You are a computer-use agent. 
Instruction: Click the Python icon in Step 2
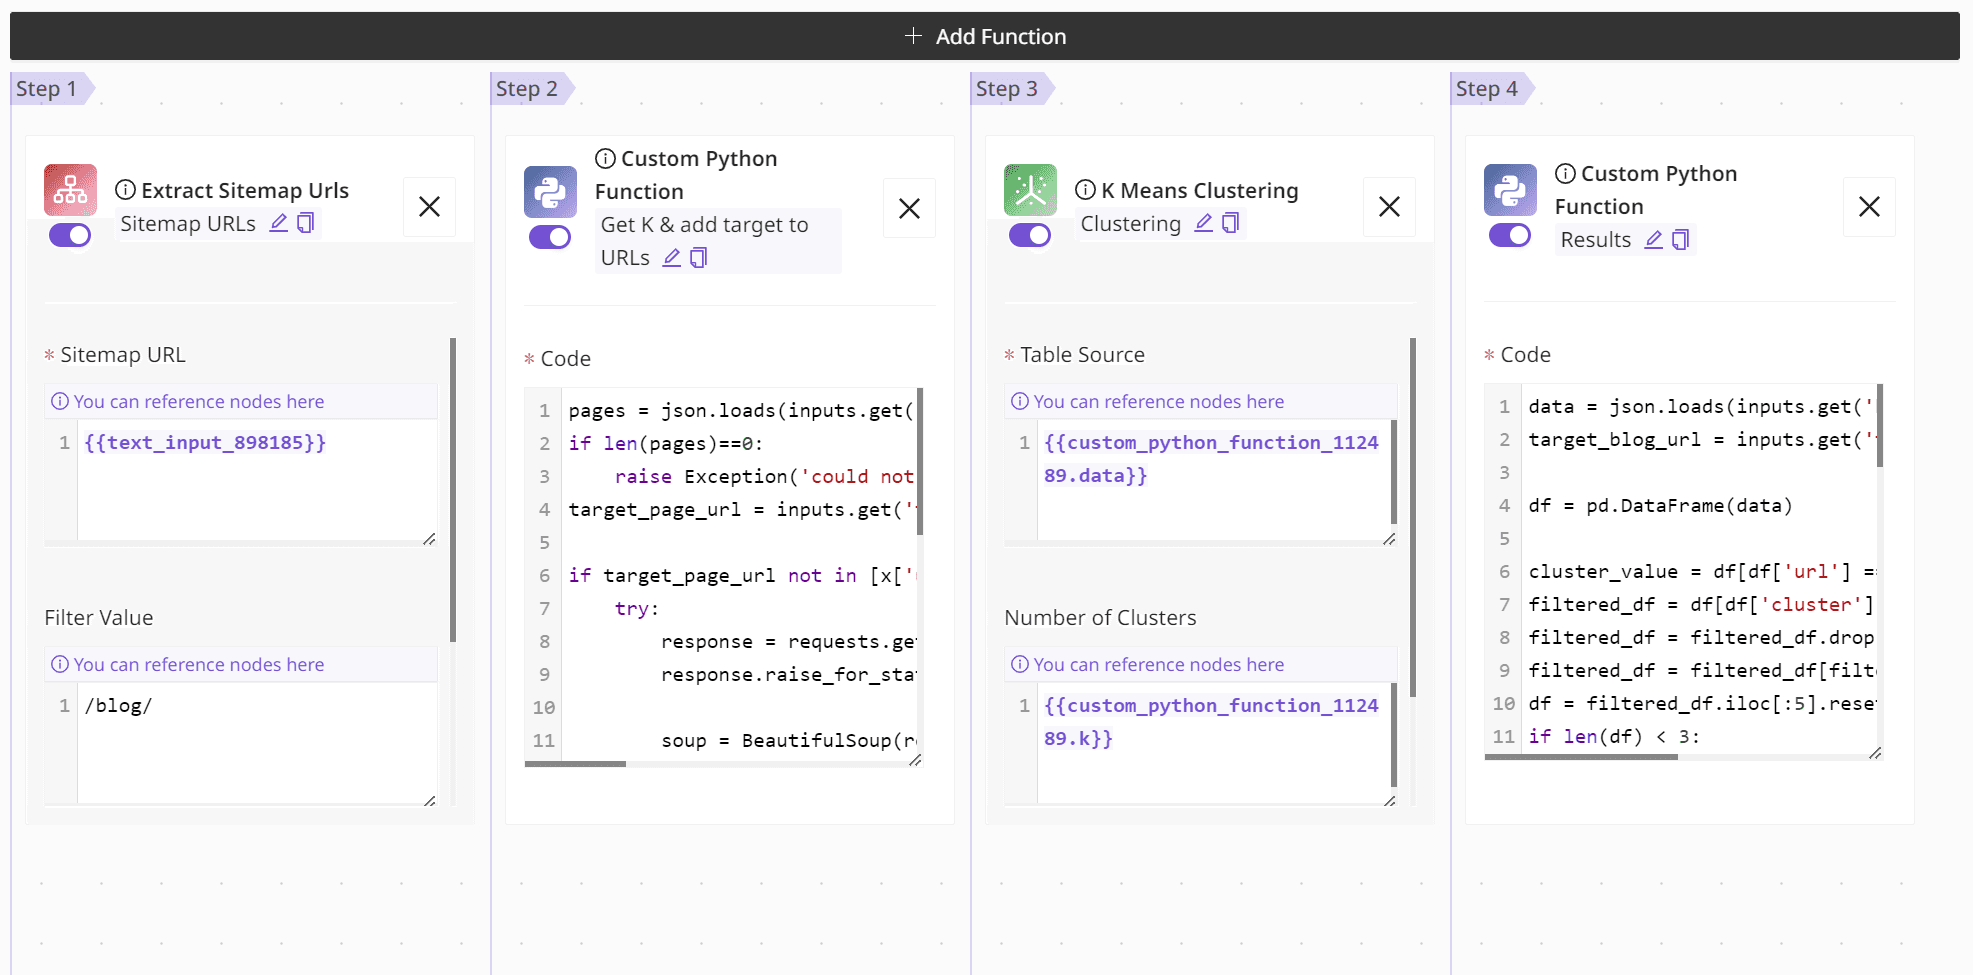pyautogui.click(x=550, y=191)
